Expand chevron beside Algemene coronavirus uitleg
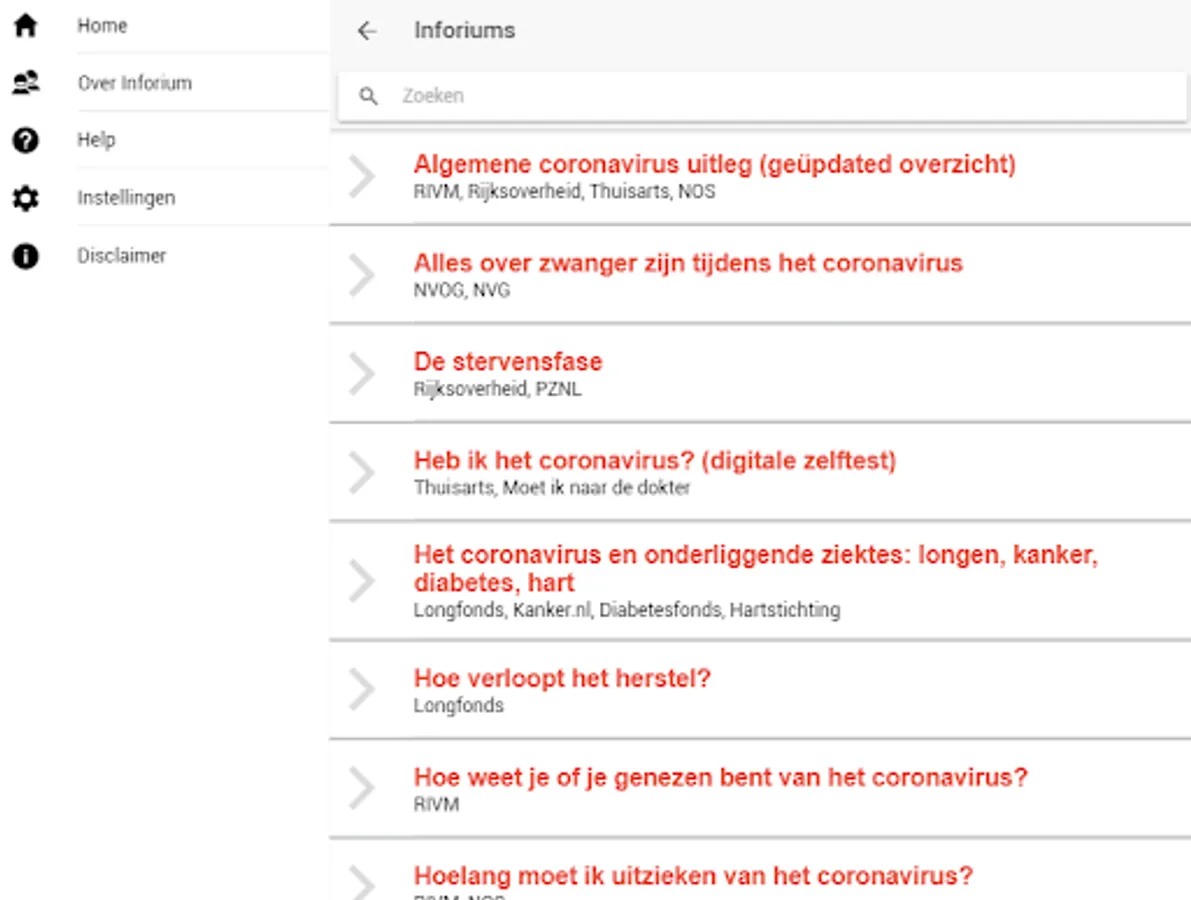Image resolution: width=1191 pixels, height=900 pixels. click(x=361, y=177)
